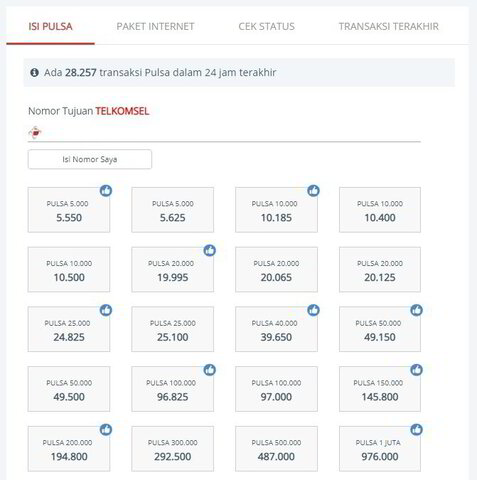
Task: Open the Cek Status tab
Action: [266, 26]
